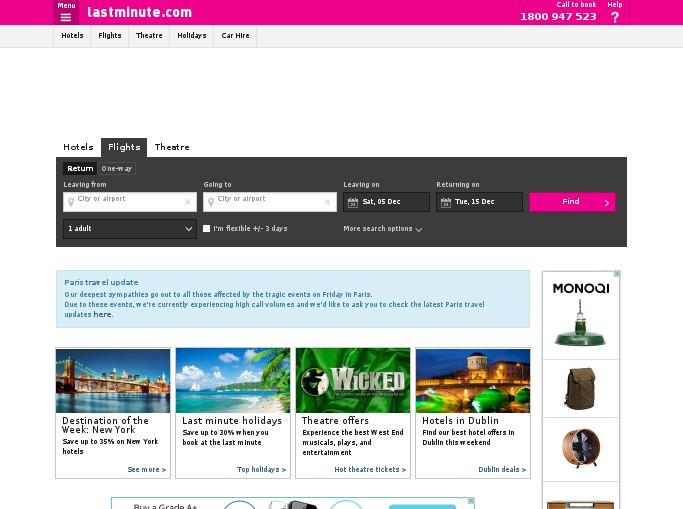Click the wooden fan in MONOQI ad
Viewport: 683px width, 509px height.
click(581, 448)
